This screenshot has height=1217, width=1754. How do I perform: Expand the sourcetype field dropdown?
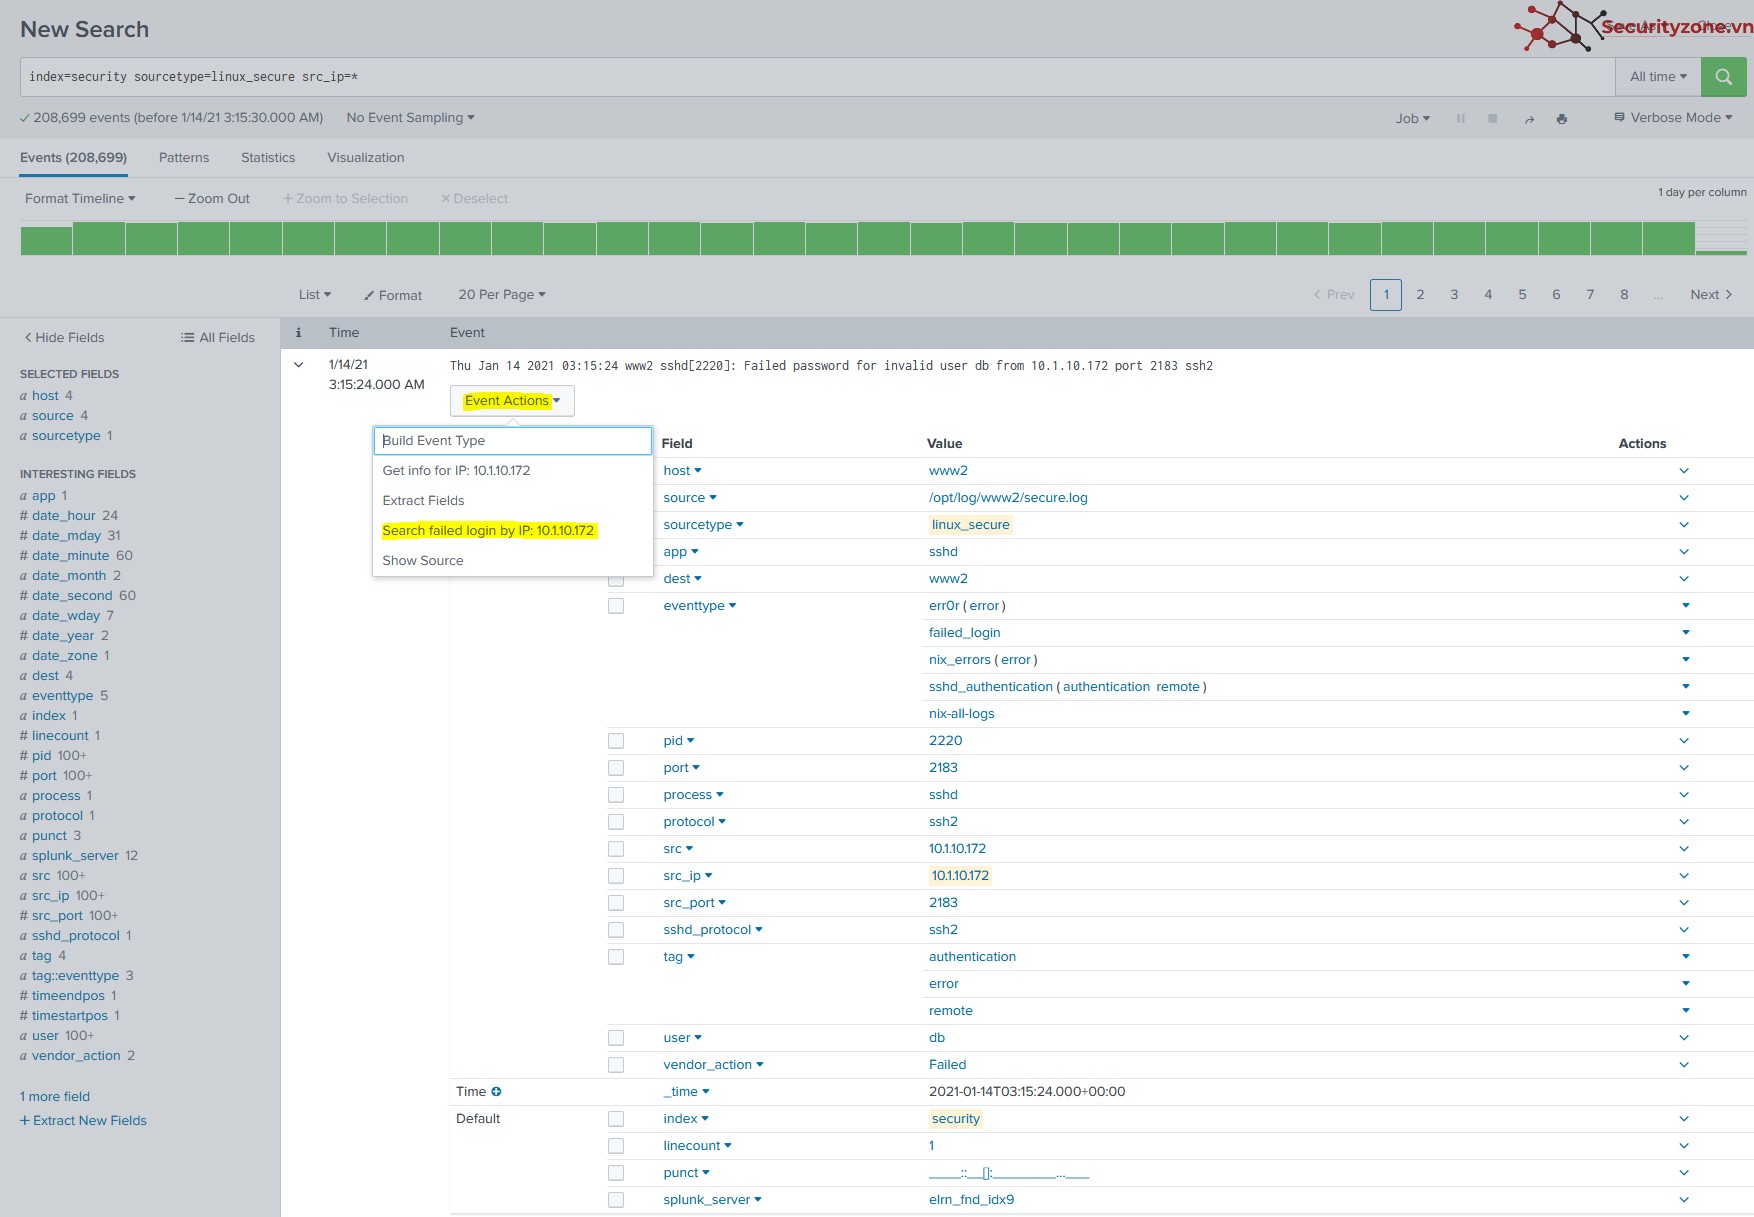pos(703,525)
